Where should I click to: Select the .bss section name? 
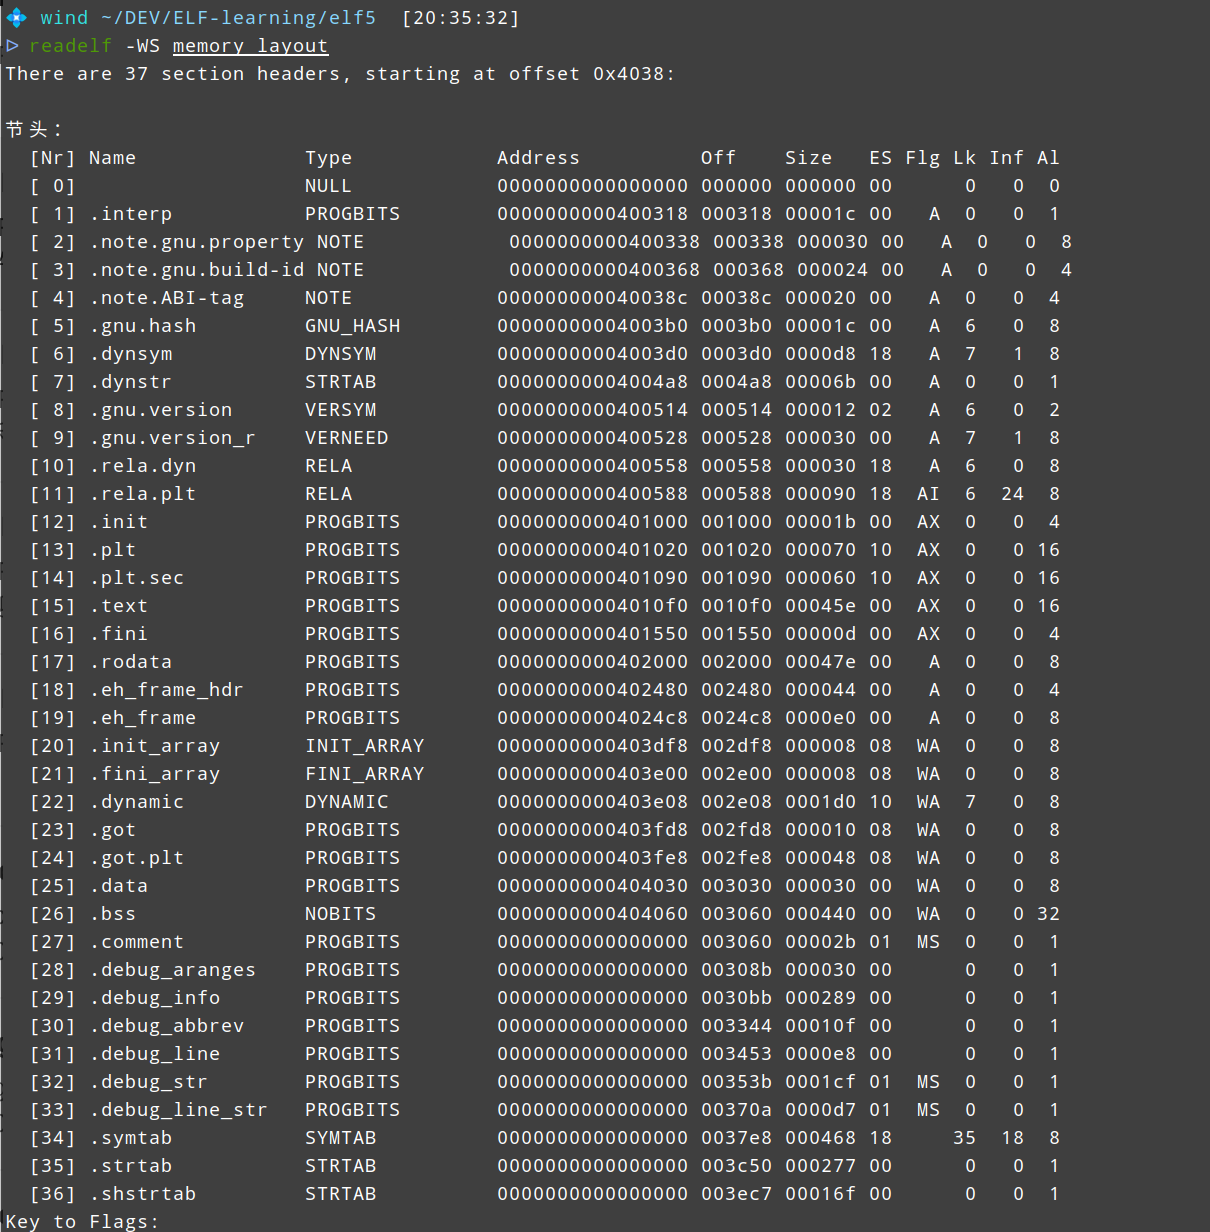pos(112,914)
